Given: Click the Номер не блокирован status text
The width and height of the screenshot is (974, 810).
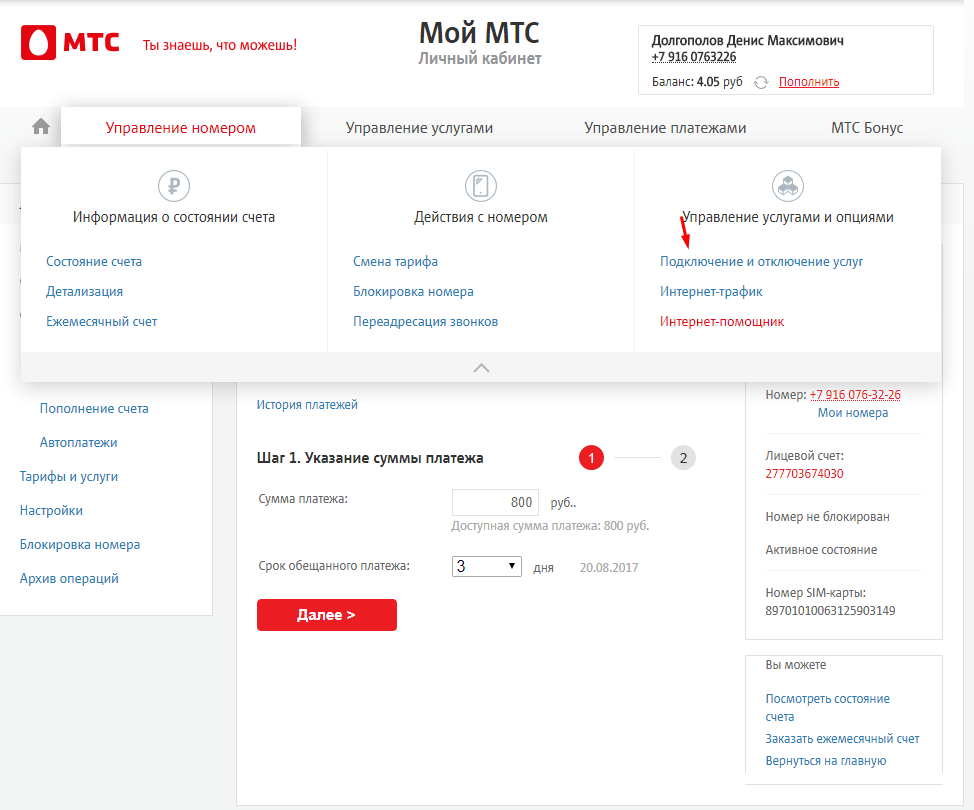Looking at the screenshot, I should (827, 517).
